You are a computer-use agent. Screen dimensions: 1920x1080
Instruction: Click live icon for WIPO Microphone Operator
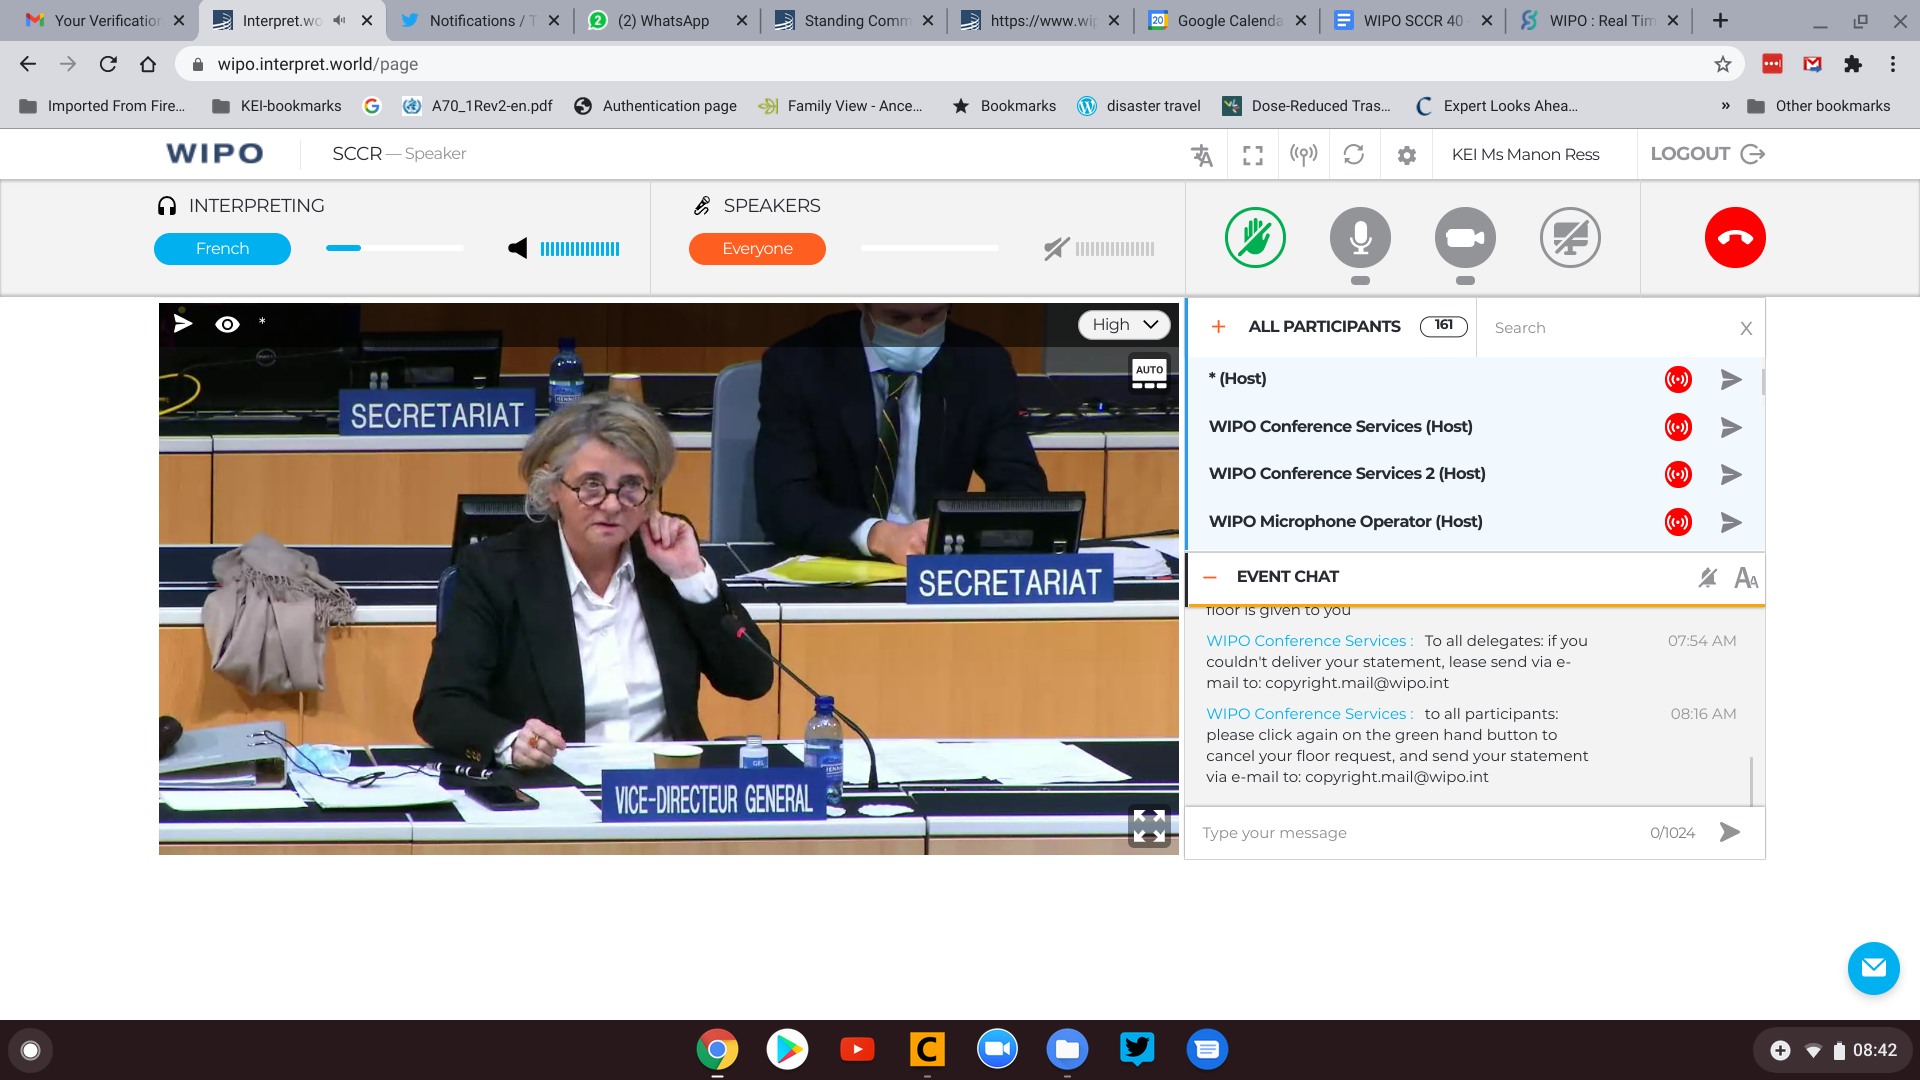pos(1678,522)
